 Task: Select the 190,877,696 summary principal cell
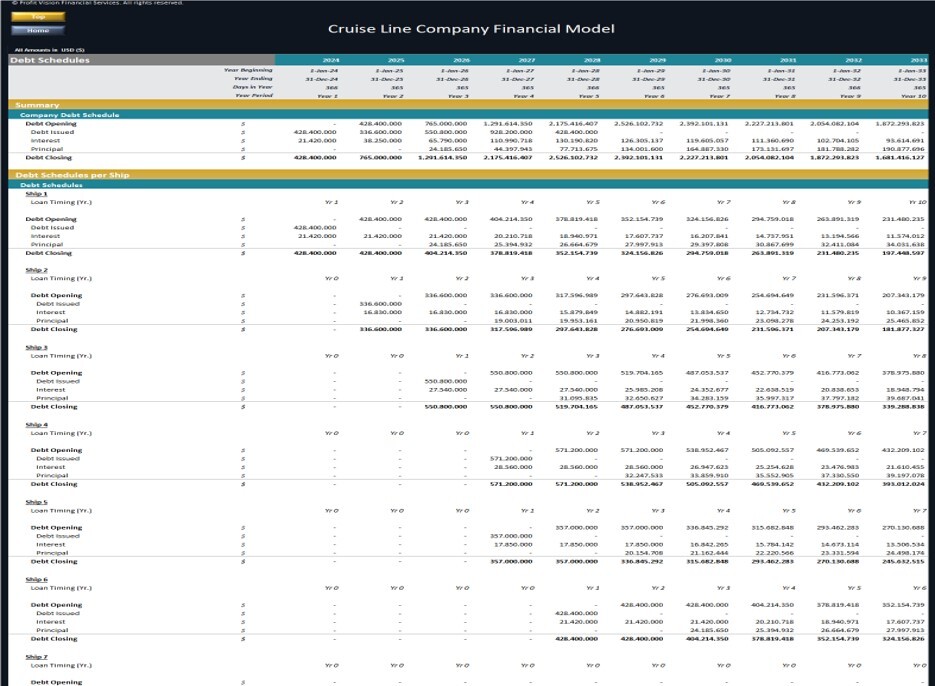coord(903,149)
